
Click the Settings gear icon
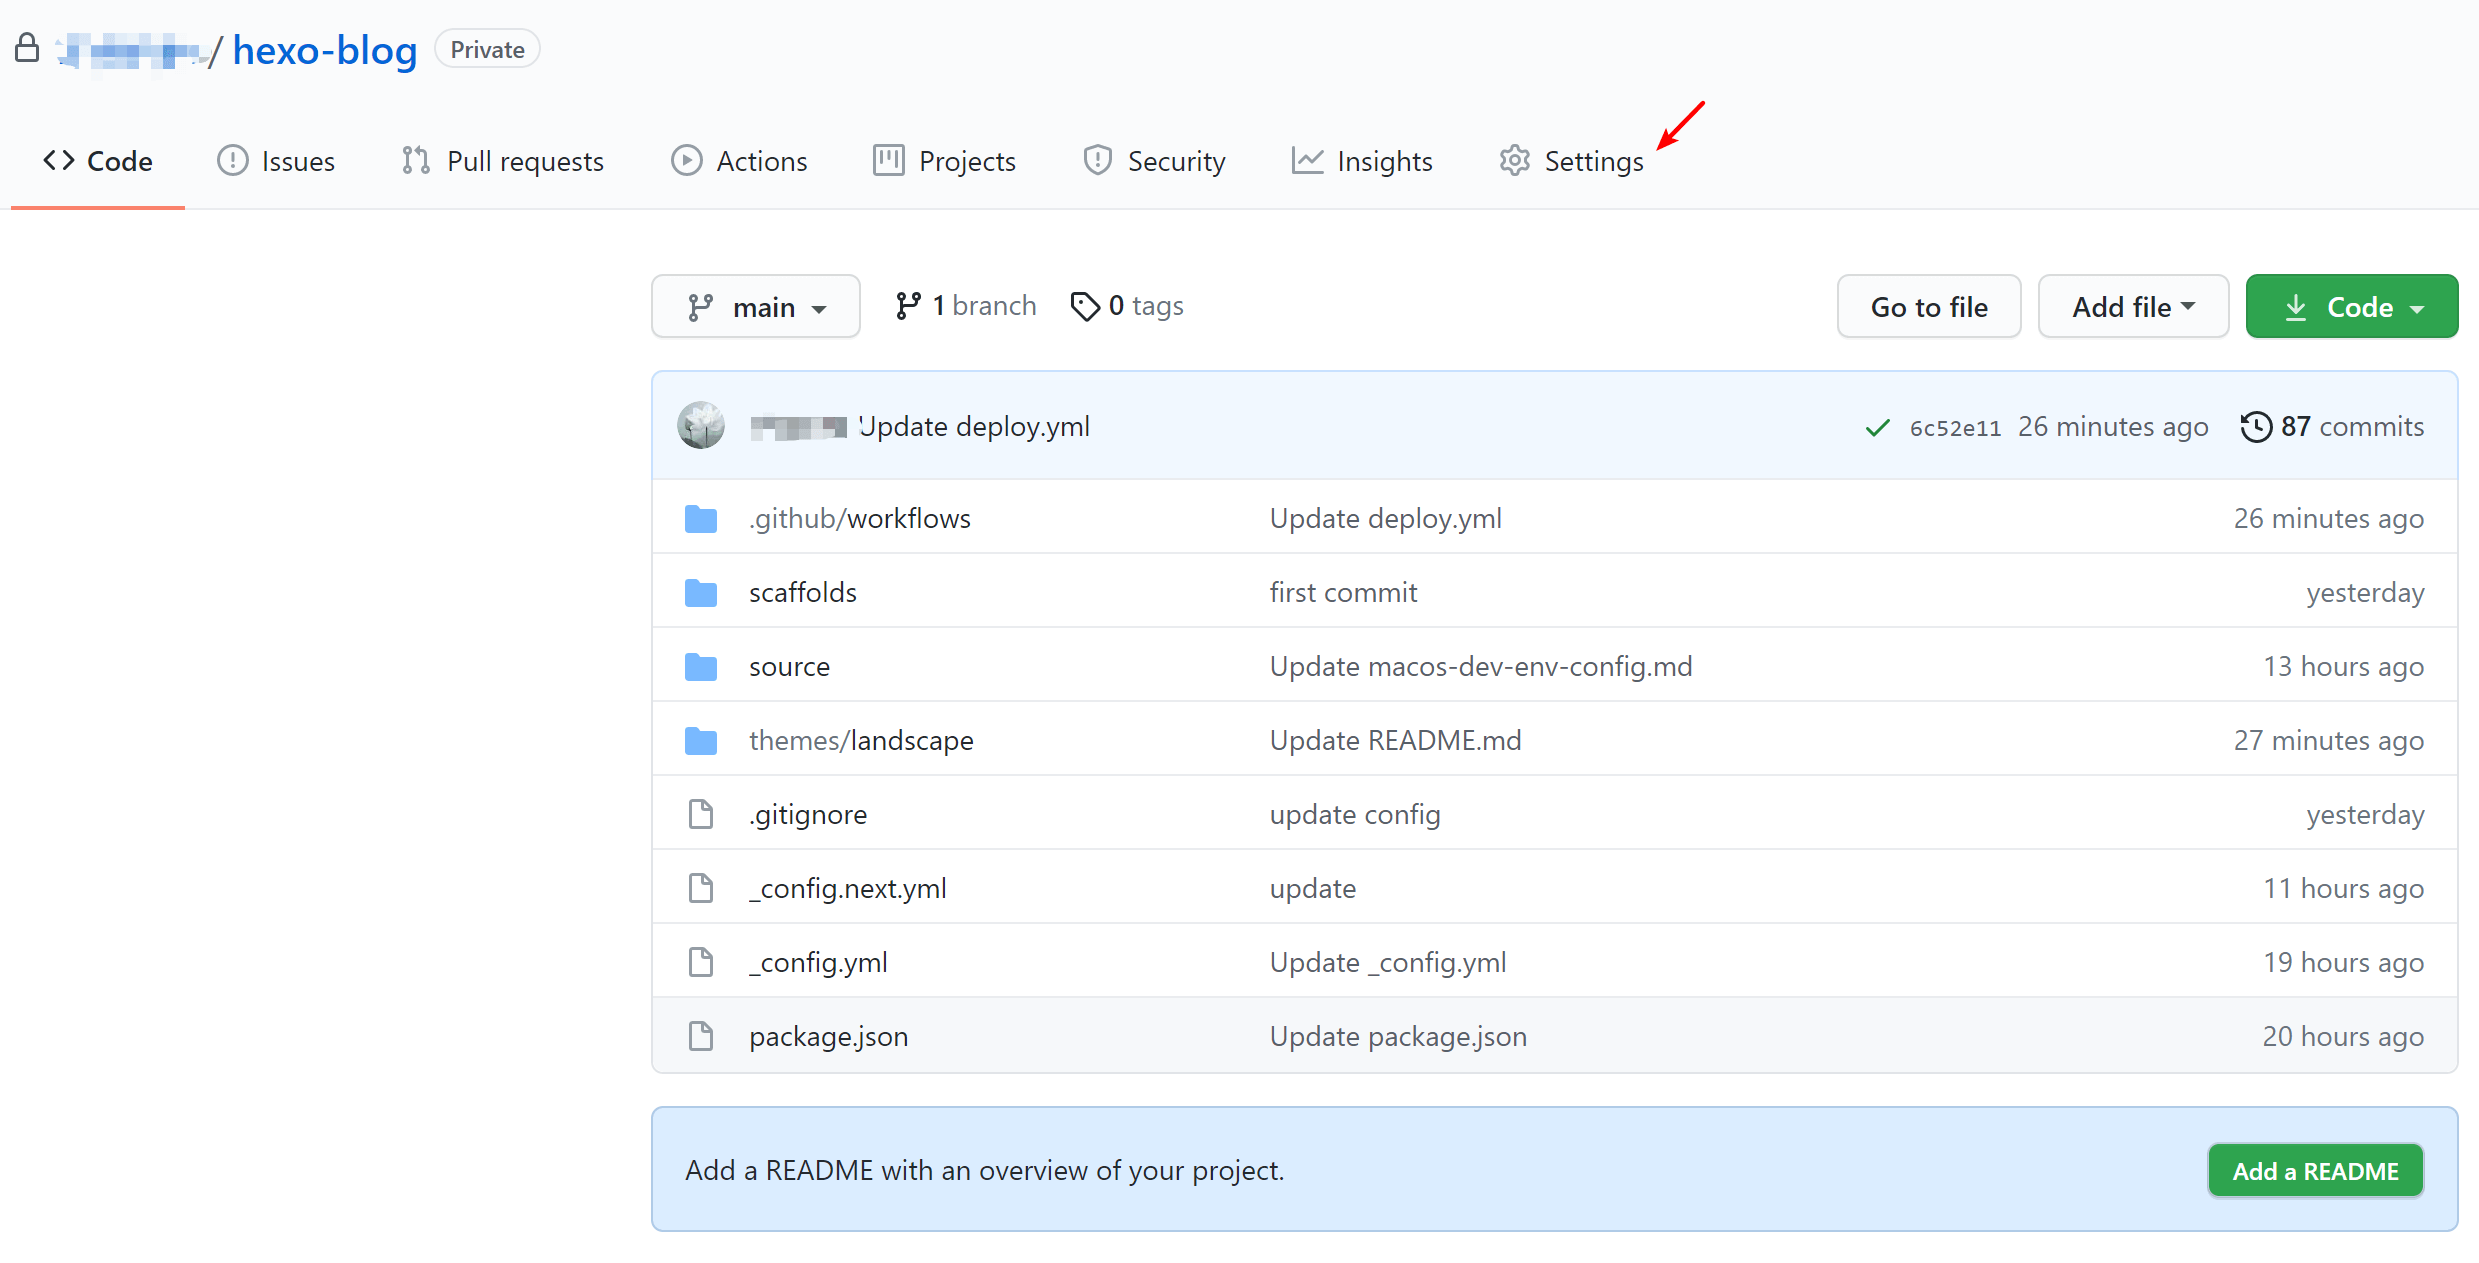[1514, 161]
